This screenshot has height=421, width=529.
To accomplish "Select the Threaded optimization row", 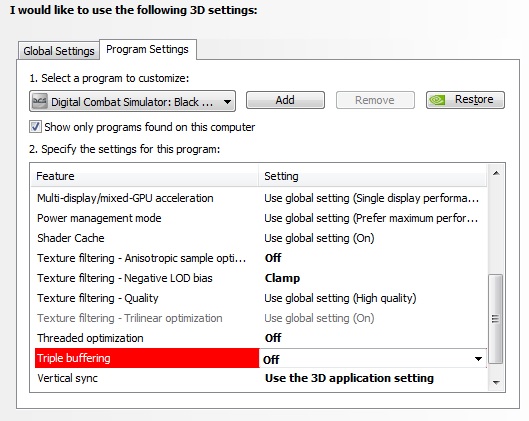I will [260, 338].
